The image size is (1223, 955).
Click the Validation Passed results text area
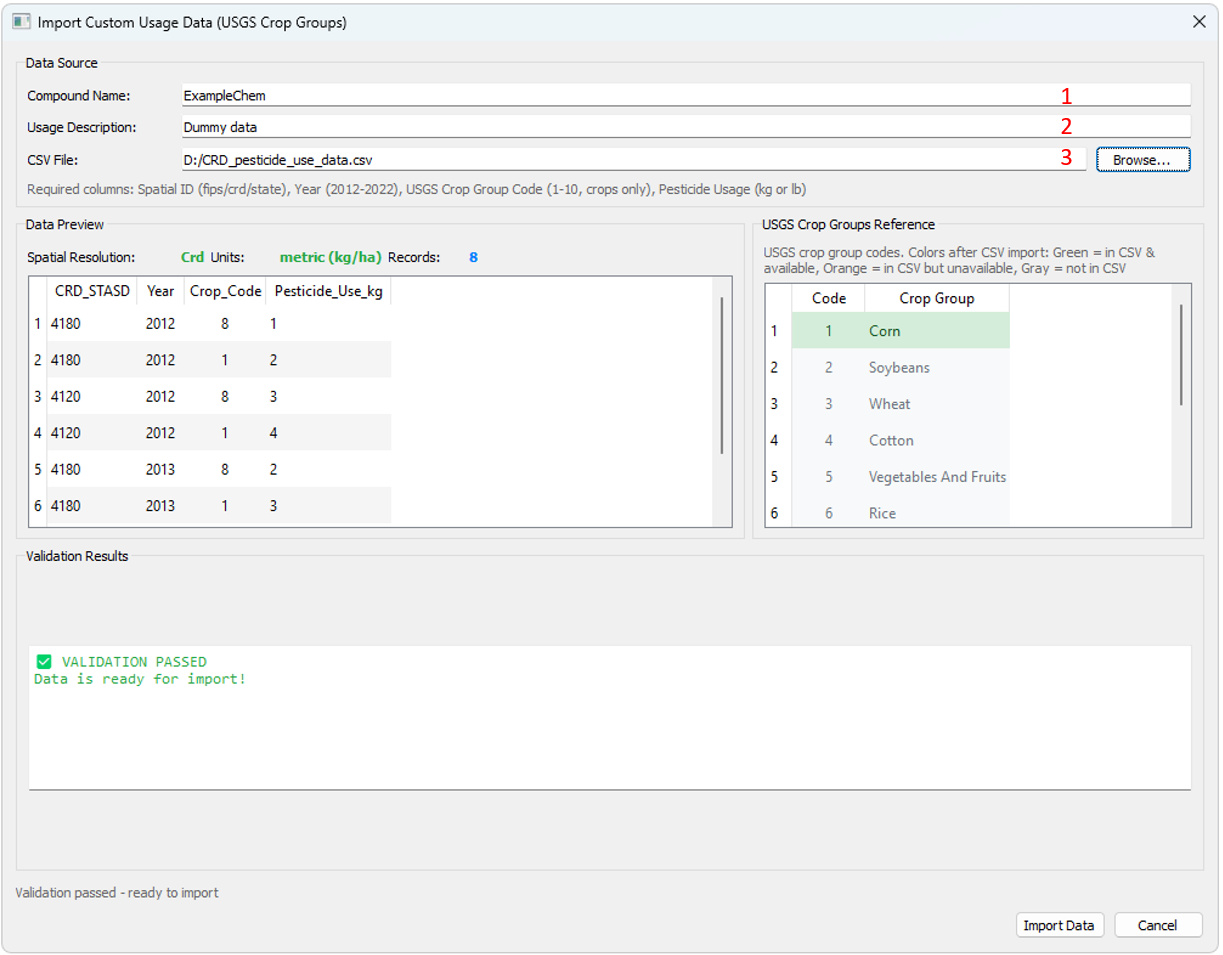pyautogui.click(x=609, y=716)
